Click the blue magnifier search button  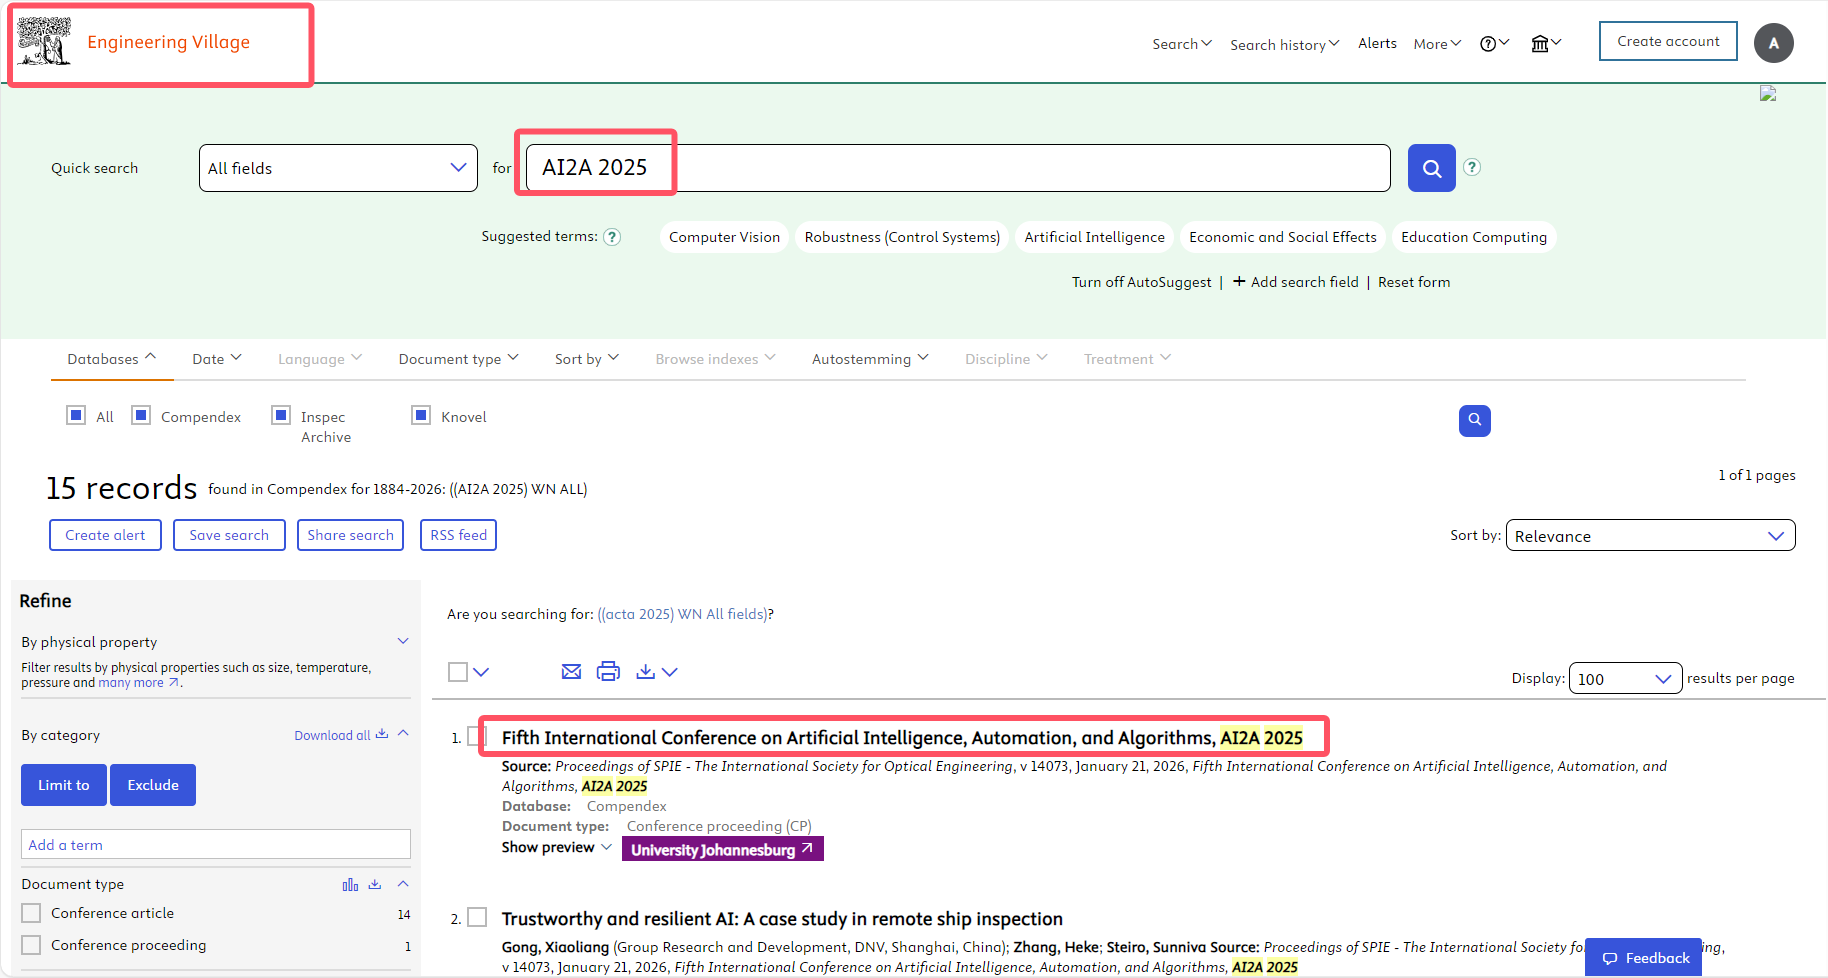[1431, 168]
